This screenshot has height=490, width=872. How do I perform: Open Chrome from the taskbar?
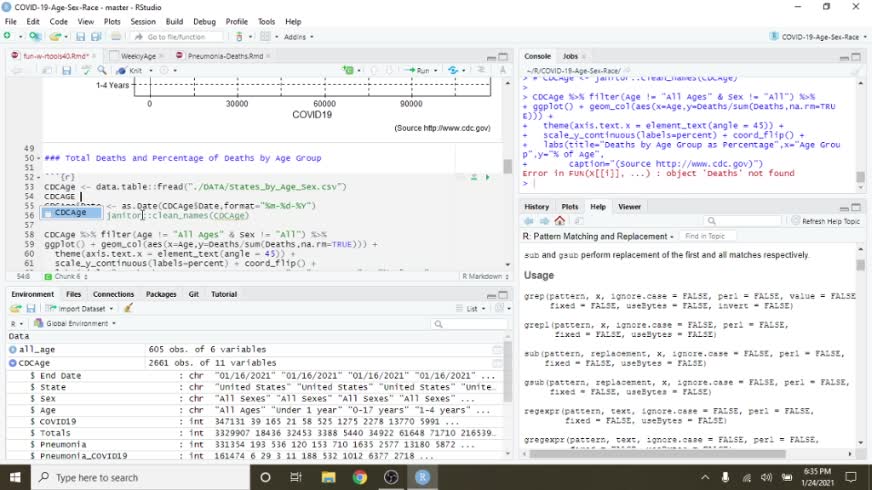(x=359, y=477)
